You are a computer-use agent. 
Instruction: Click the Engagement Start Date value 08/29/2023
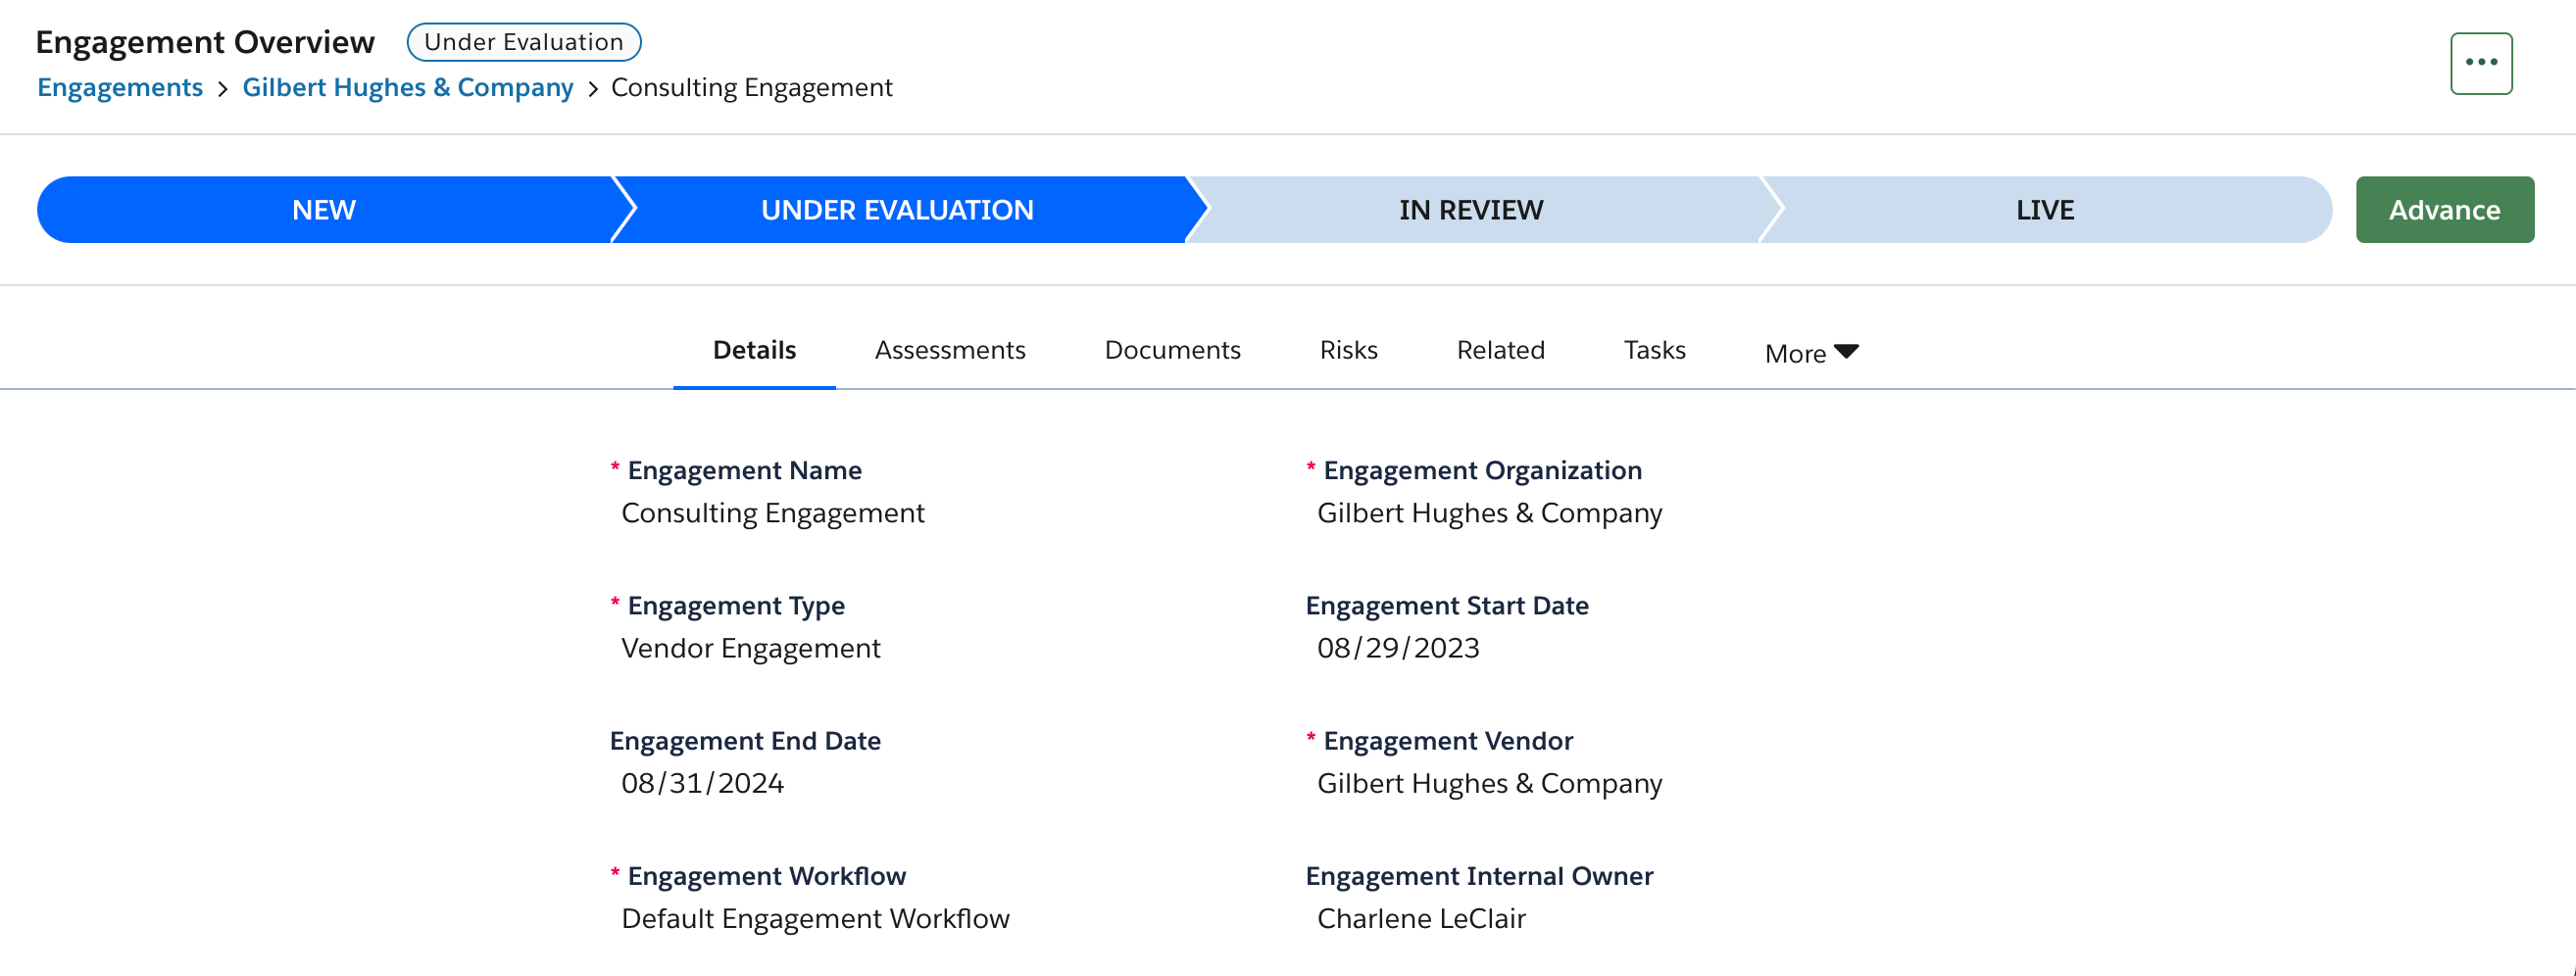click(1399, 648)
